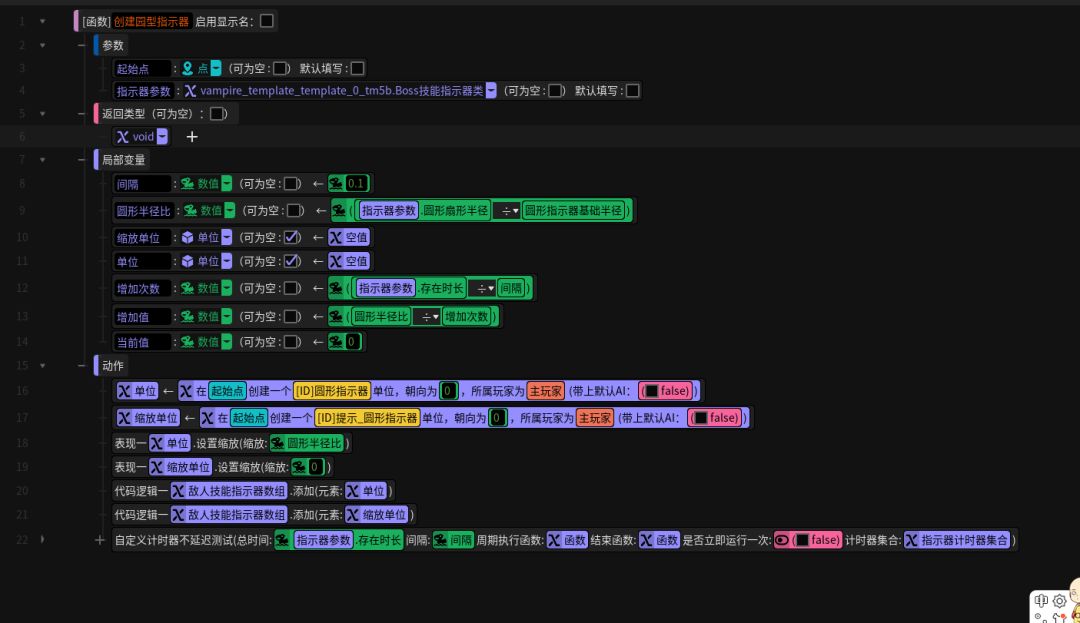
Task: Uncheck 可为空 on the 缩放单位 variable
Action: coord(291,237)
